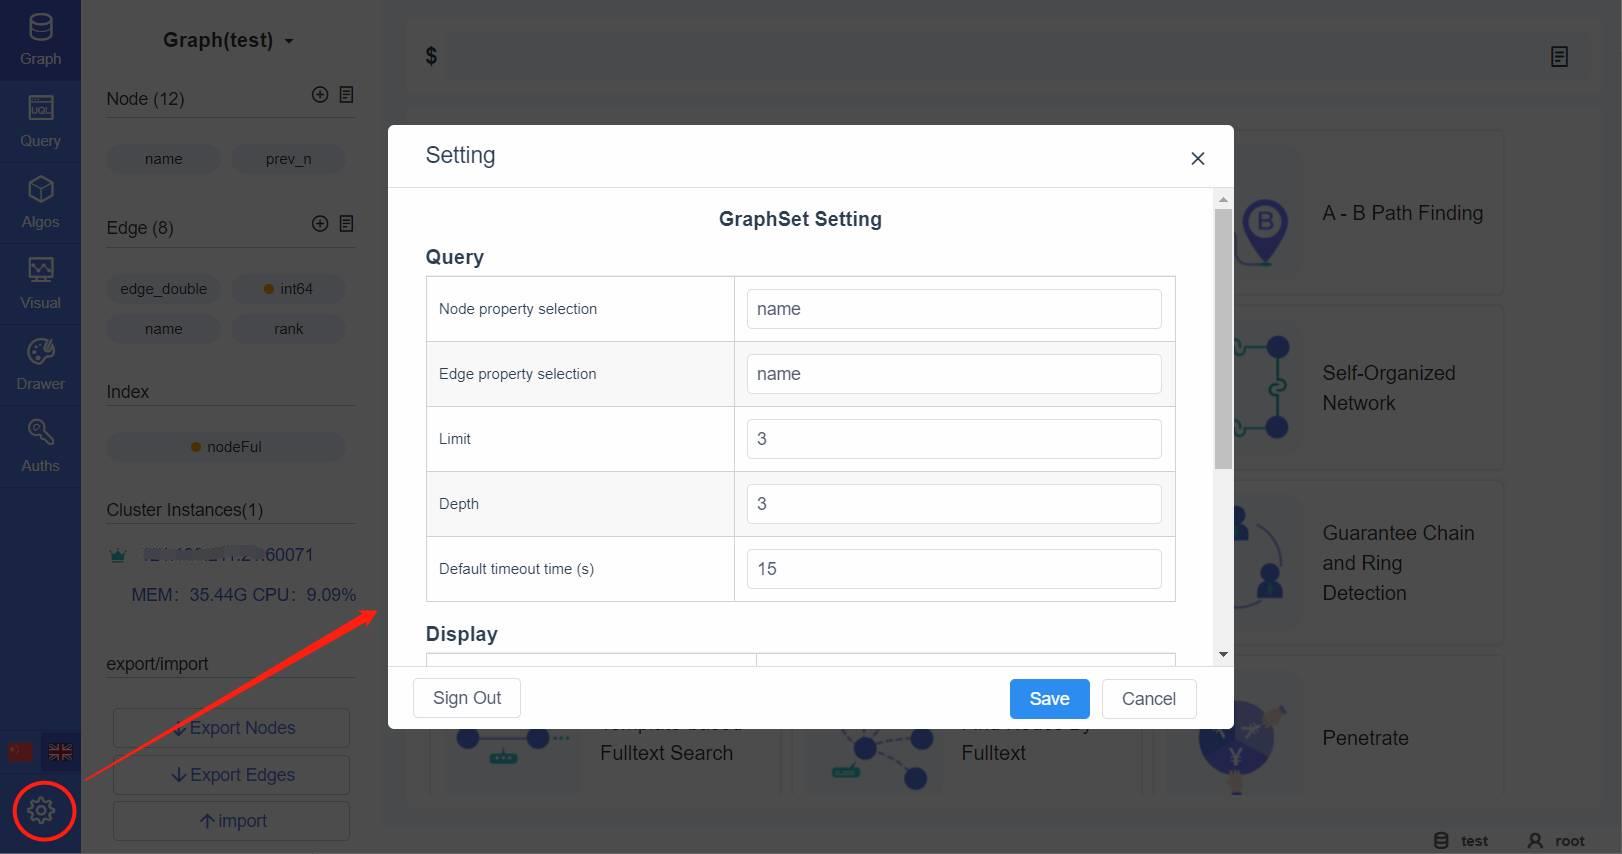Close the Setting dialog with X
Screen dimensions: 1622x854
coord(1198,158)
